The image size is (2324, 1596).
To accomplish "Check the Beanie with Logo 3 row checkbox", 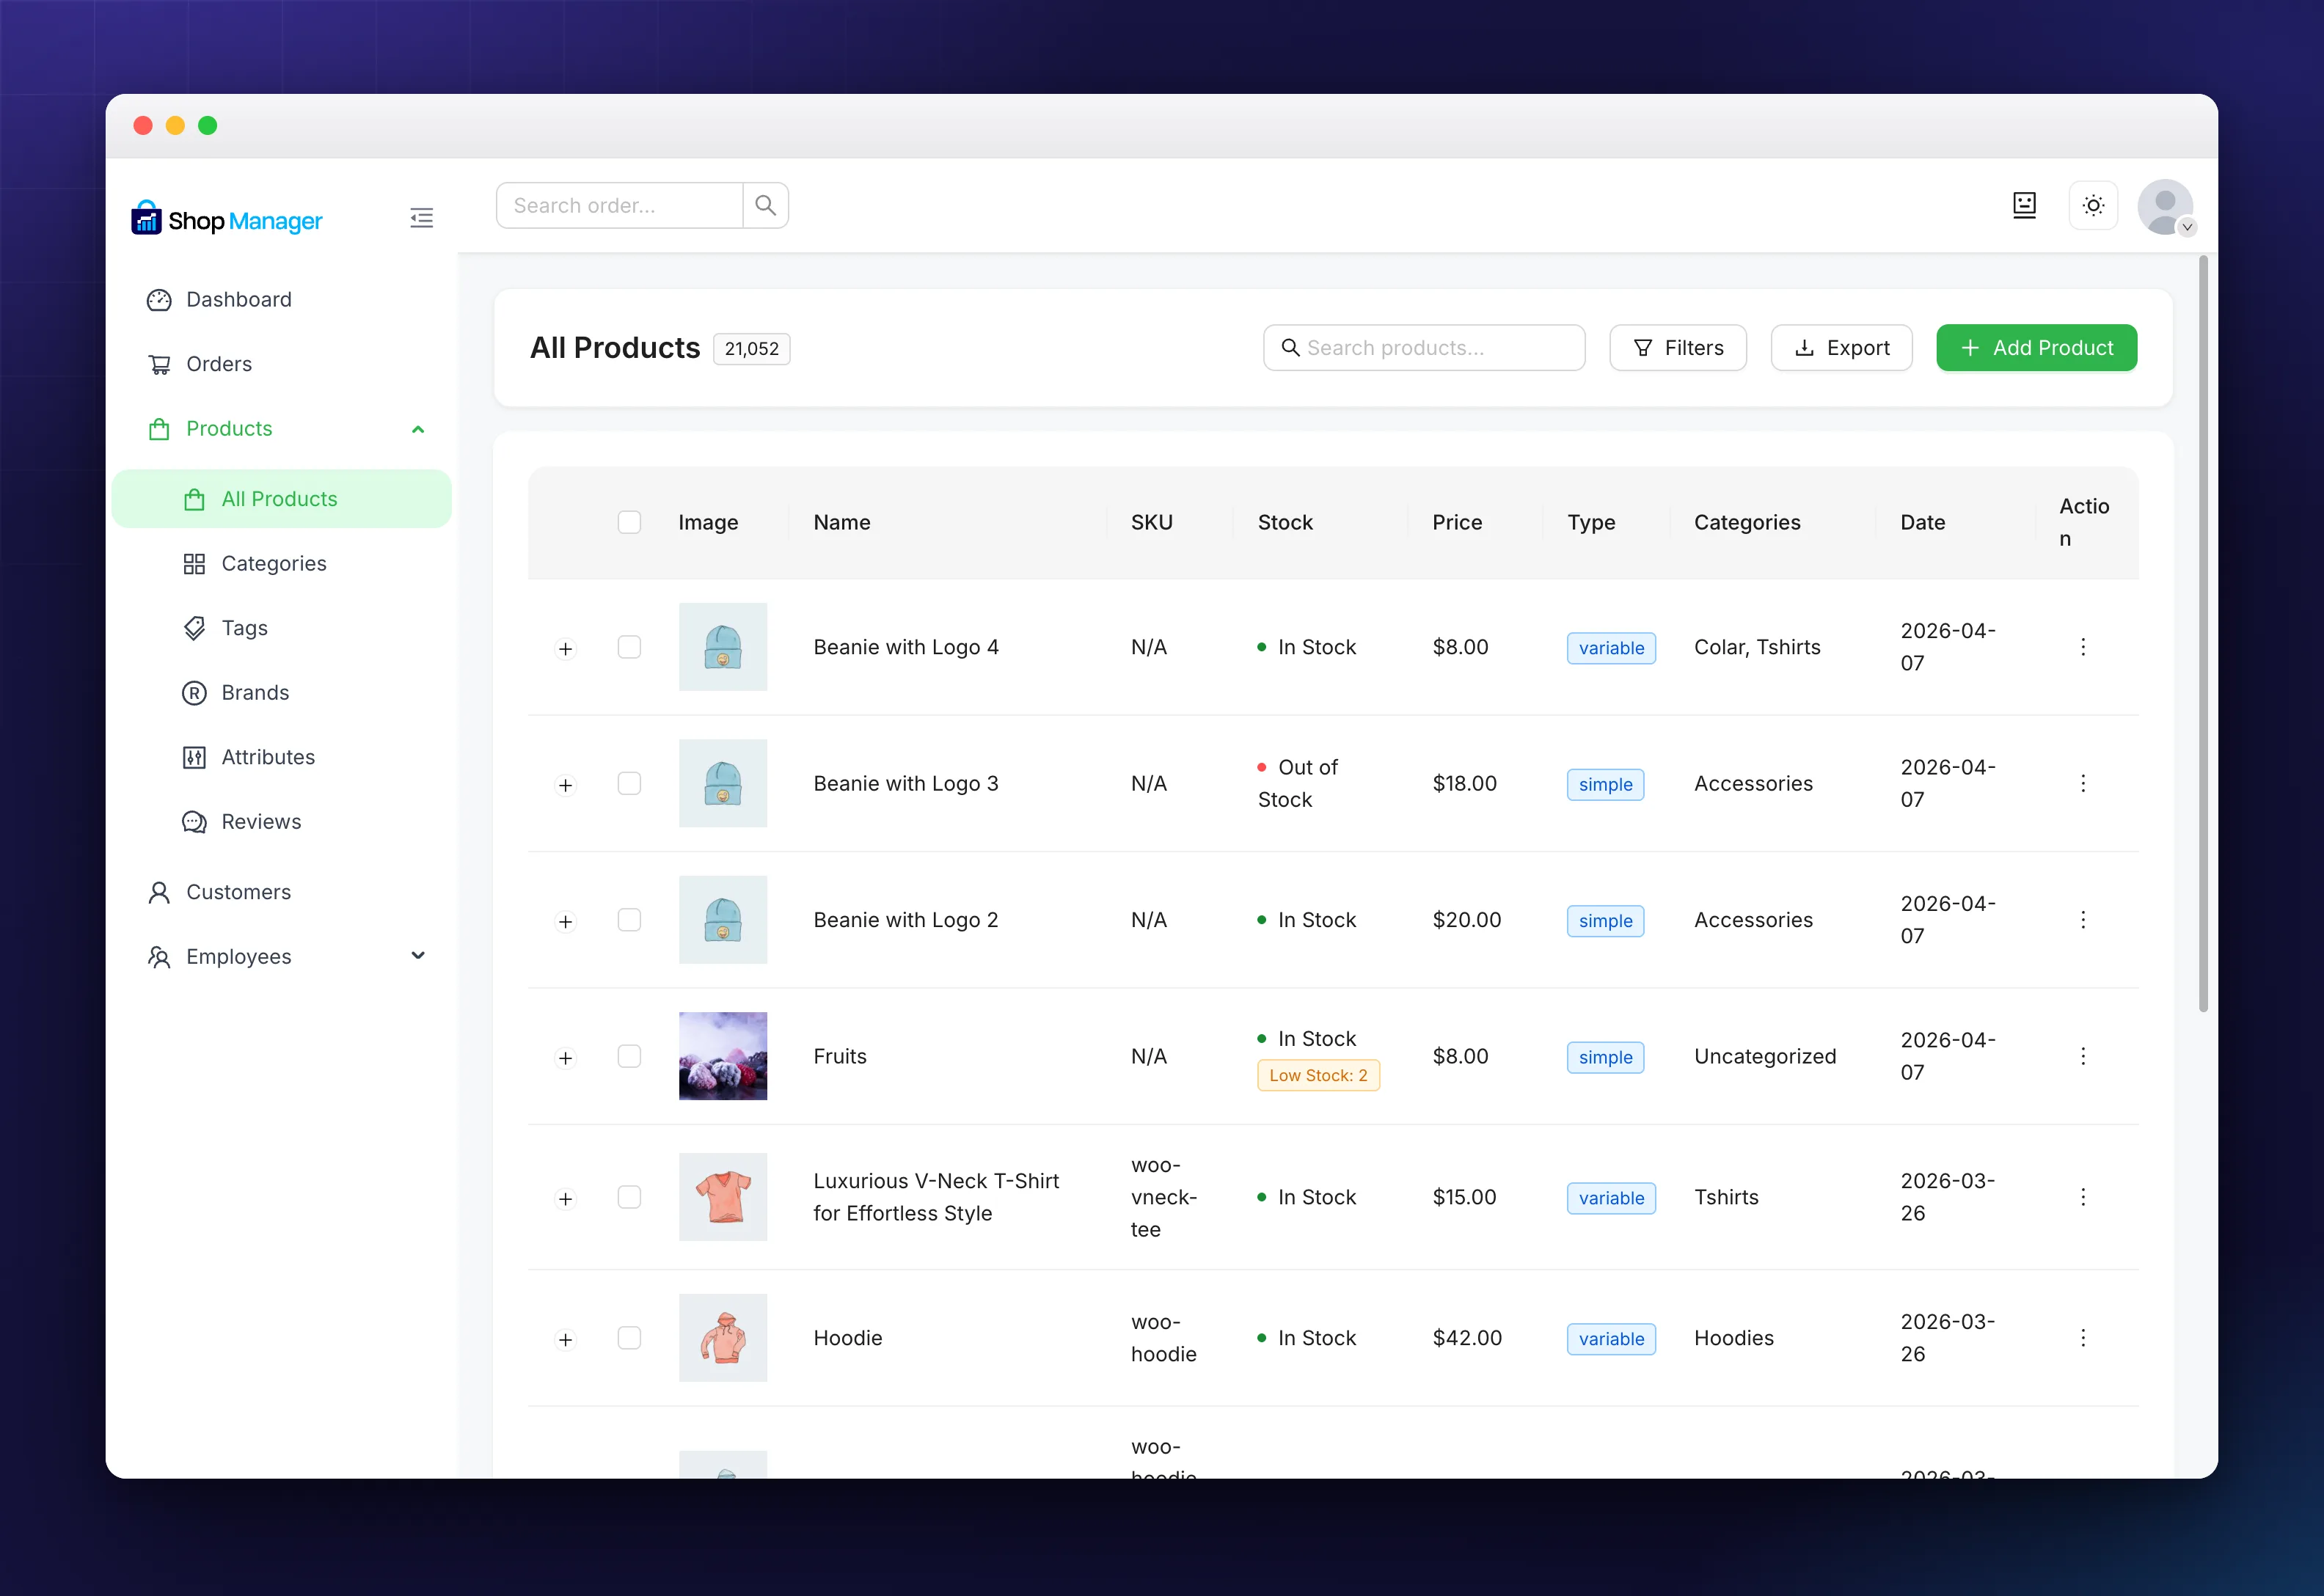I will tap(629, 784).
